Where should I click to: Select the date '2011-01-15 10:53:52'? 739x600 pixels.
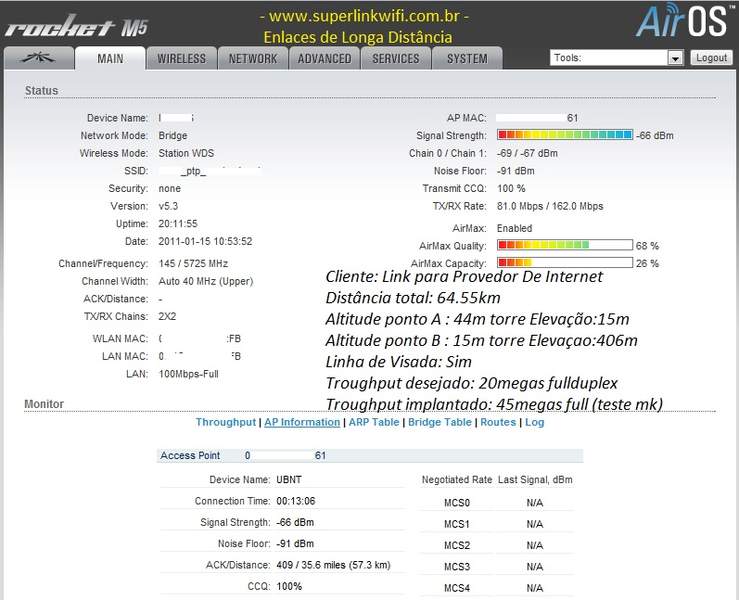click(x=205, y=241)
